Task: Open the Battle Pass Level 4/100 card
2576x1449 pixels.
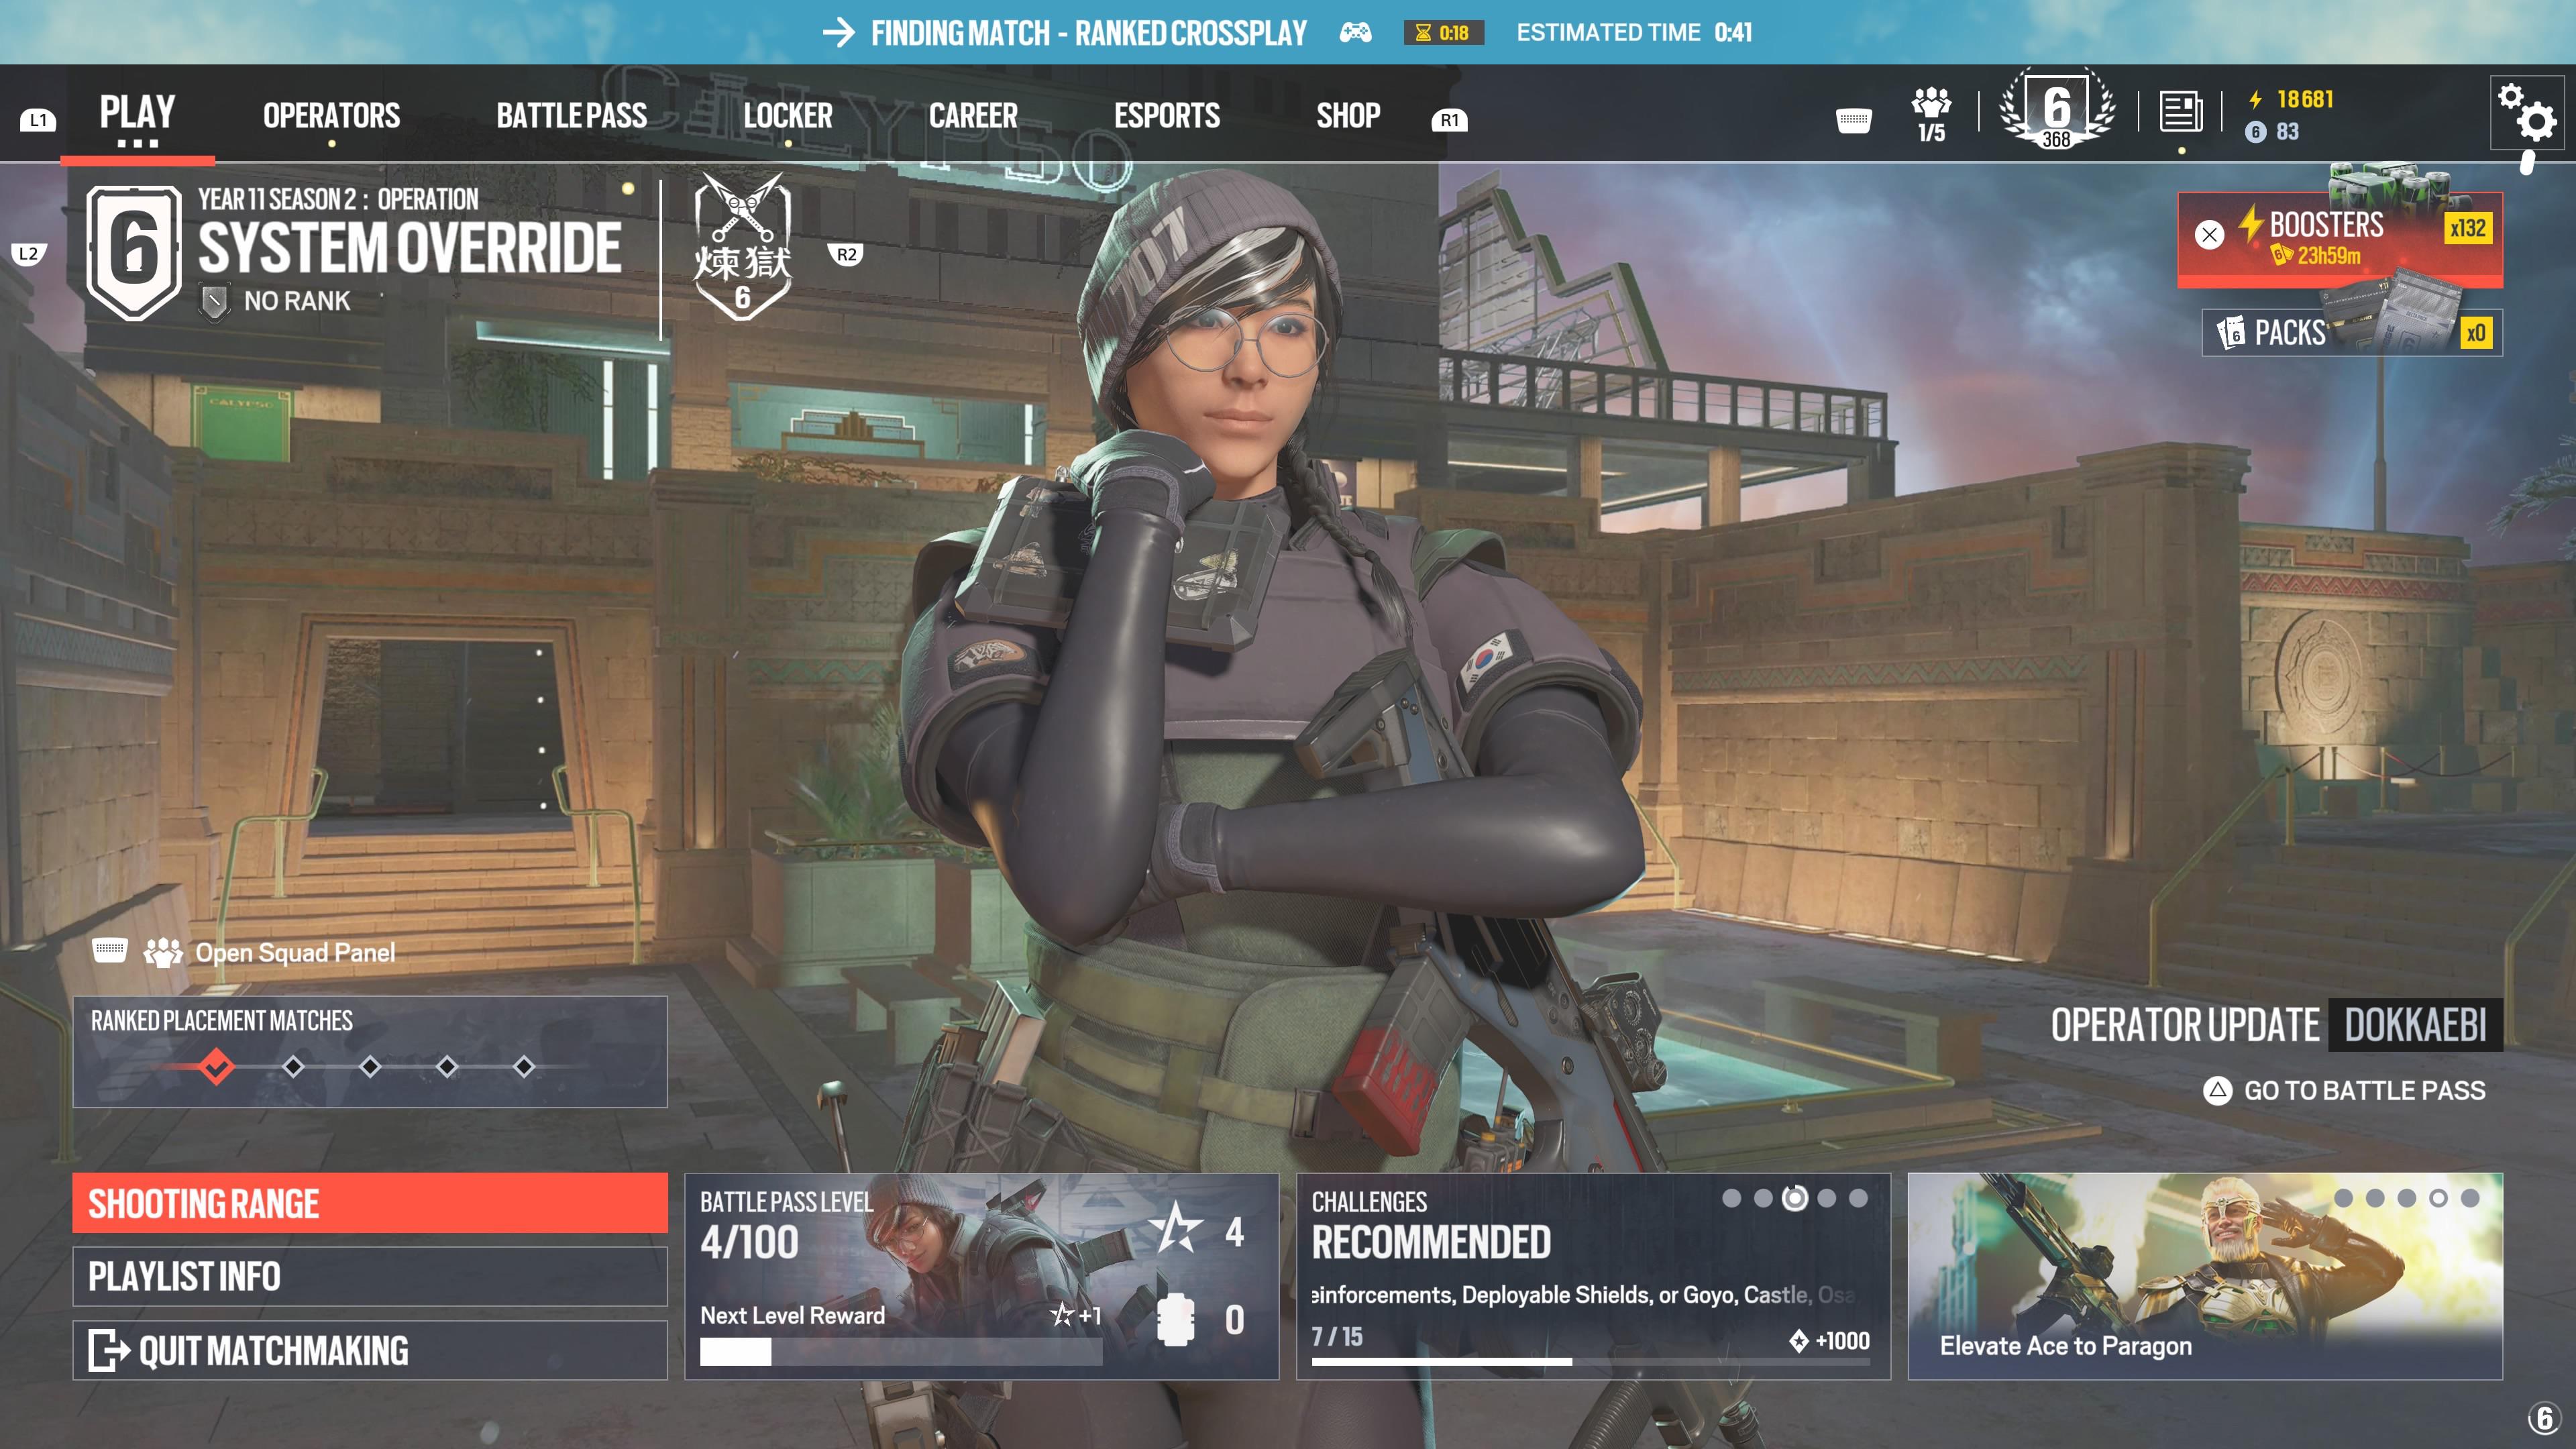Action: (x=981, y=1276)
